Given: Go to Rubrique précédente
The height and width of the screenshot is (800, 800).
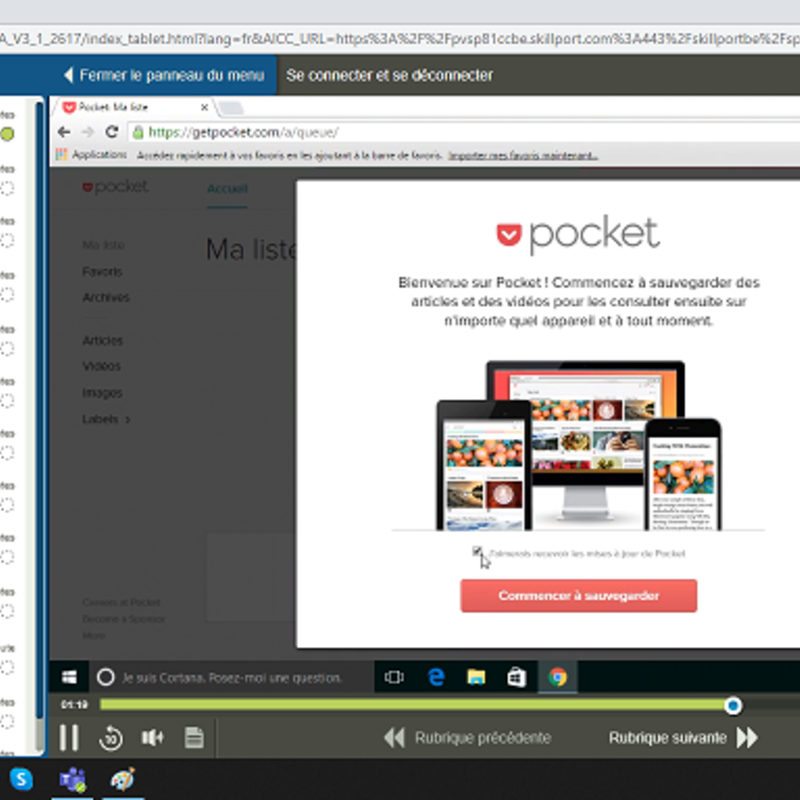Looking at the screenshot, I should [x=467, y=738].
